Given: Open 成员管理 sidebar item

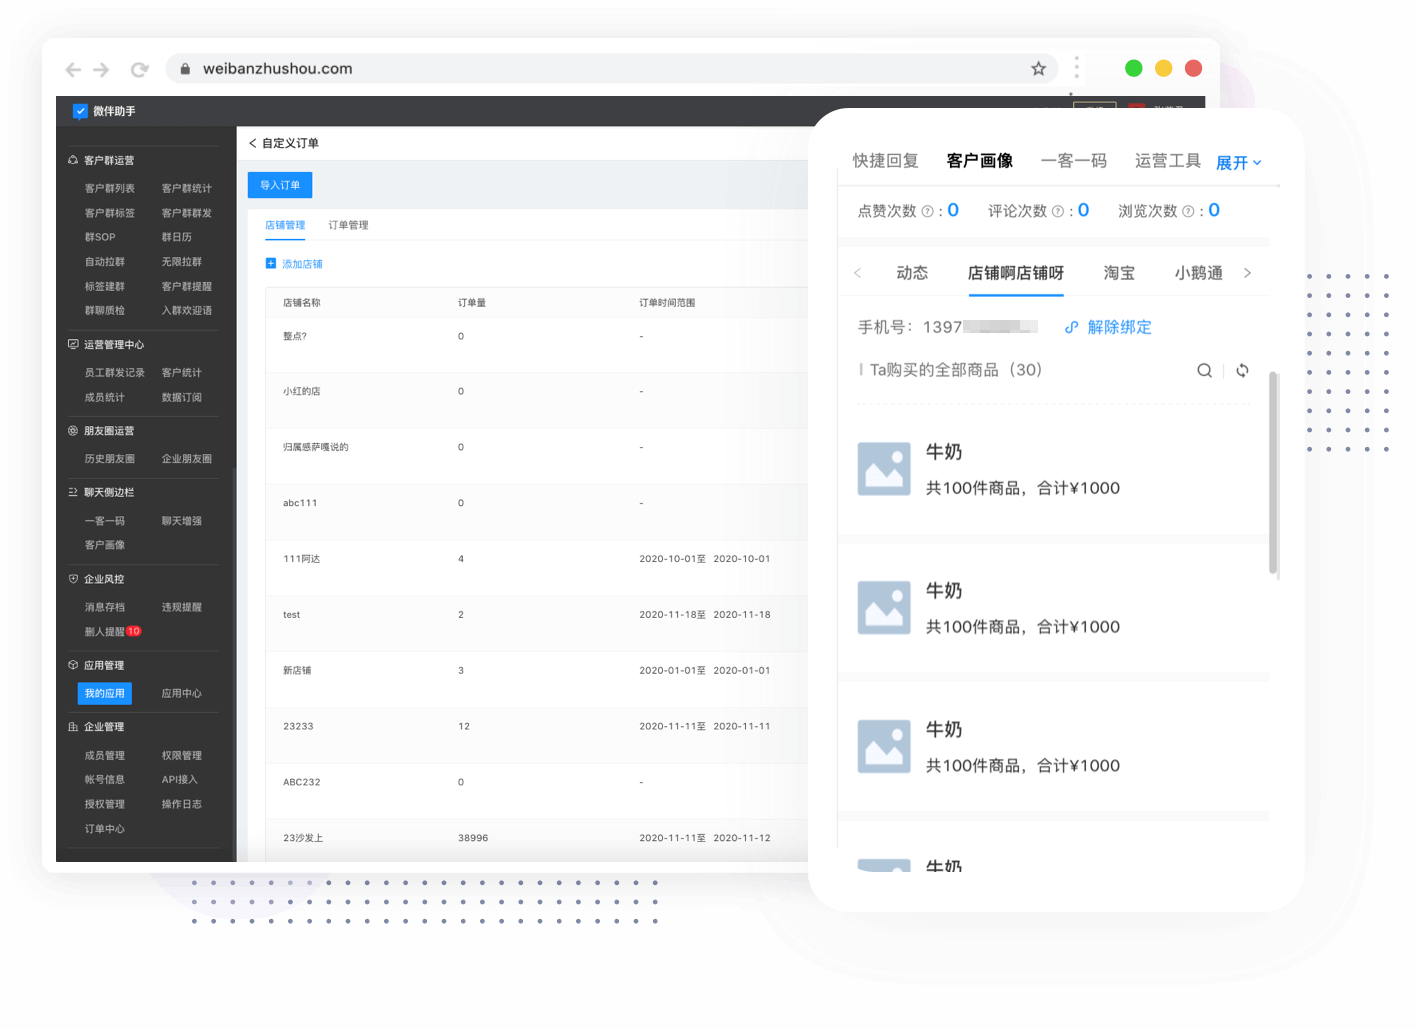Looking at the screenshot, I should [x=104, y=756].
